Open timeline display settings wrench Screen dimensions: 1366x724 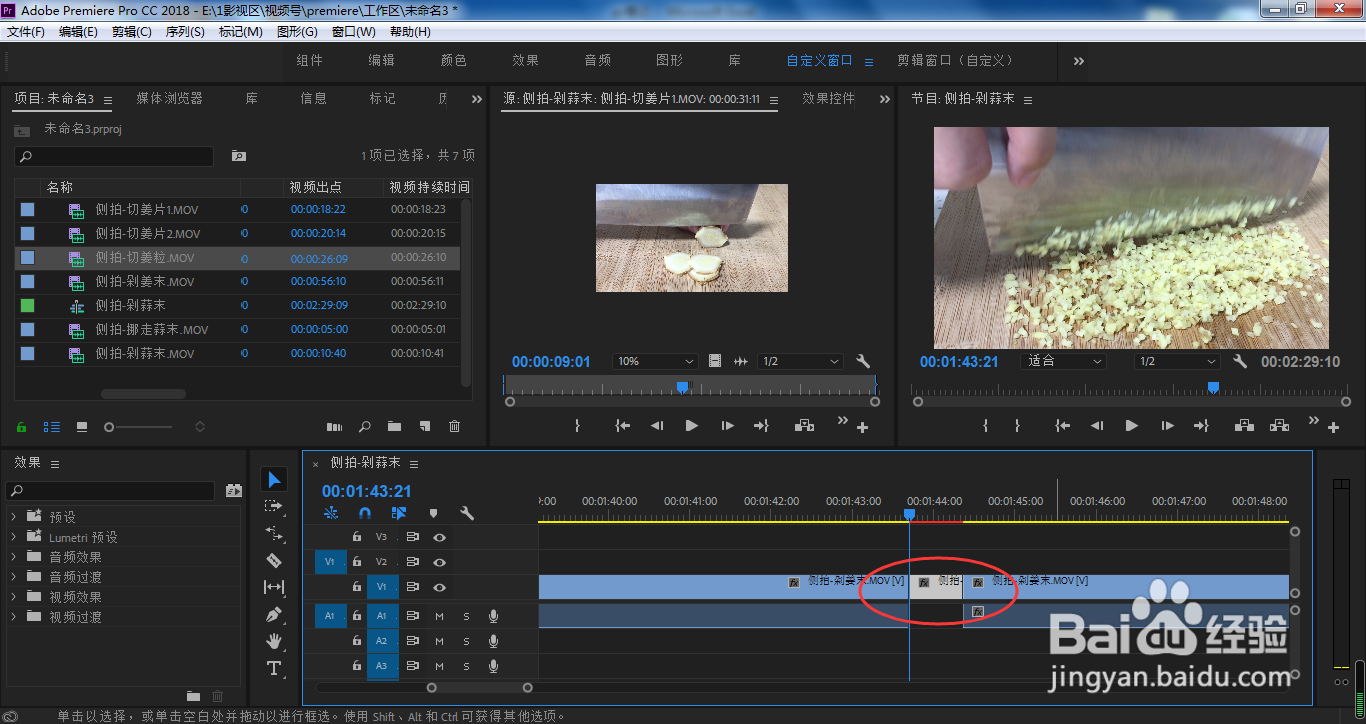point(467,513)
